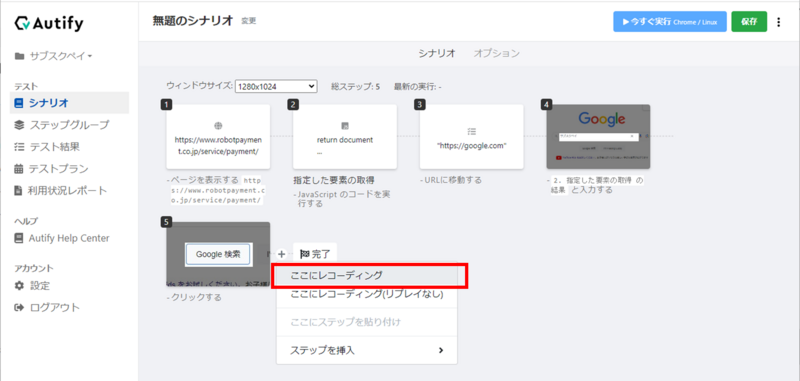Click the code icon in step 2
This screenshot has width=800, height=381.
(344, 126)
